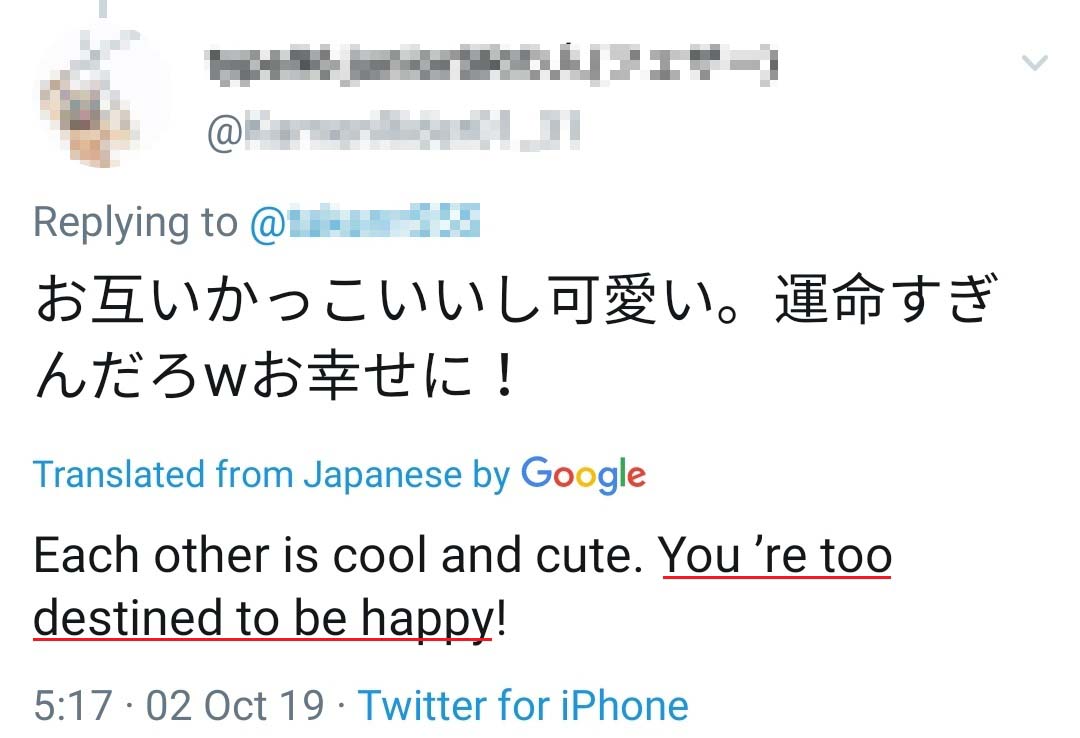
Task: Tap the 5:17 timestamp
Action: tap(72, 705)
